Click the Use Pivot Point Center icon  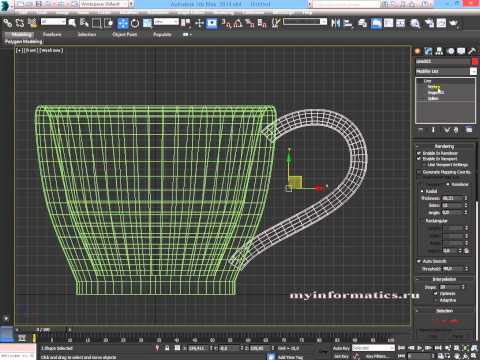pos(186,23)
